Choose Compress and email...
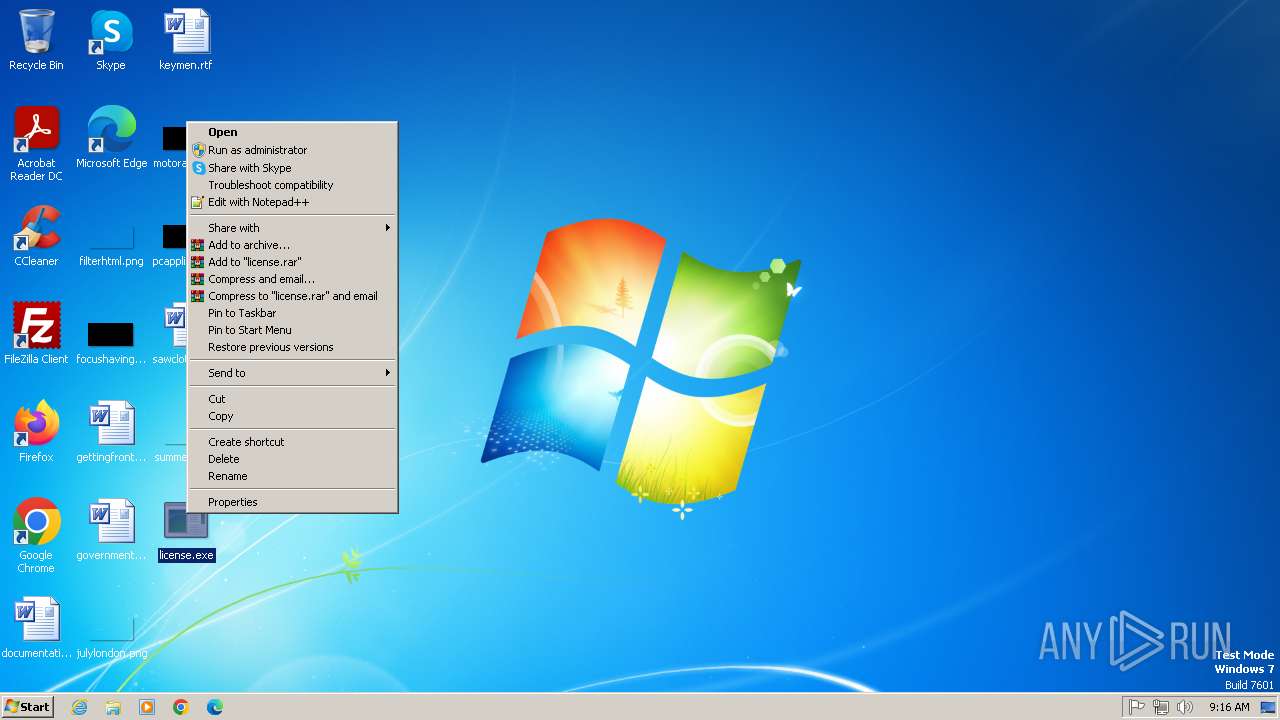Viewport: 1280px width, 720px height. click(293, 279)
